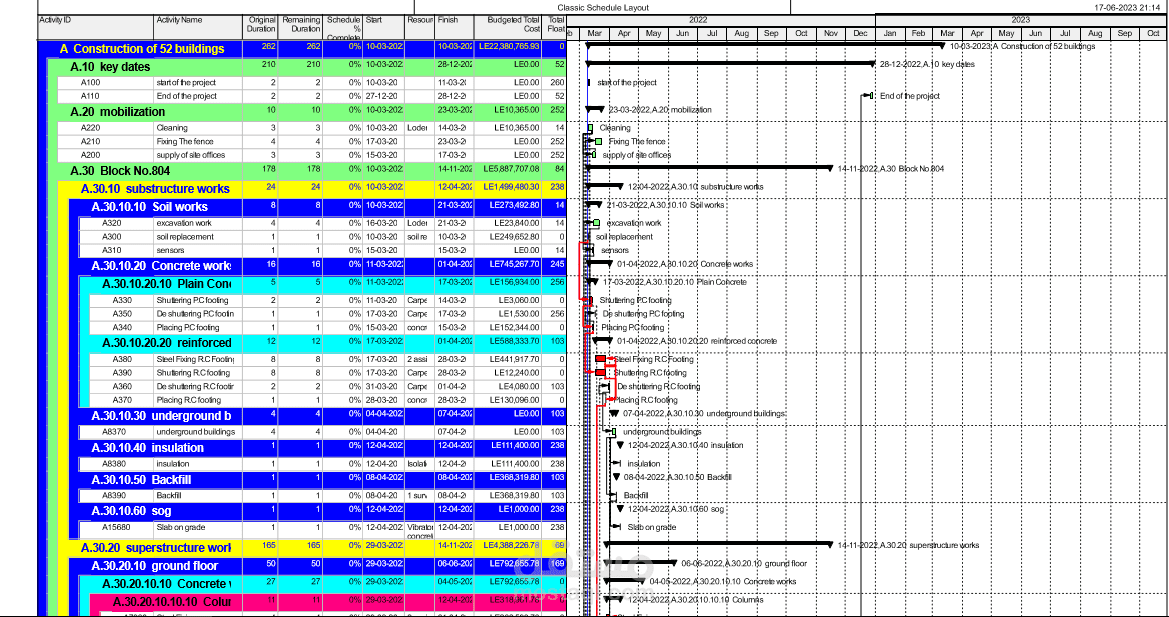1169x617 pixels.
Task: Select WBS band A.30.10.60 sog
Action: coord(318,510)
